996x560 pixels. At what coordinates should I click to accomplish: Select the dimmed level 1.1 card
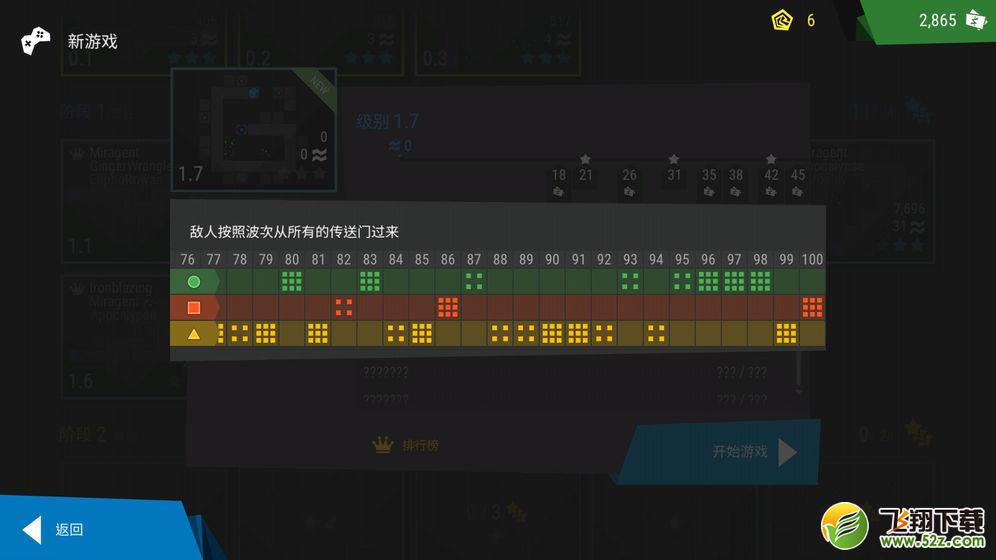tap(116, 202)
